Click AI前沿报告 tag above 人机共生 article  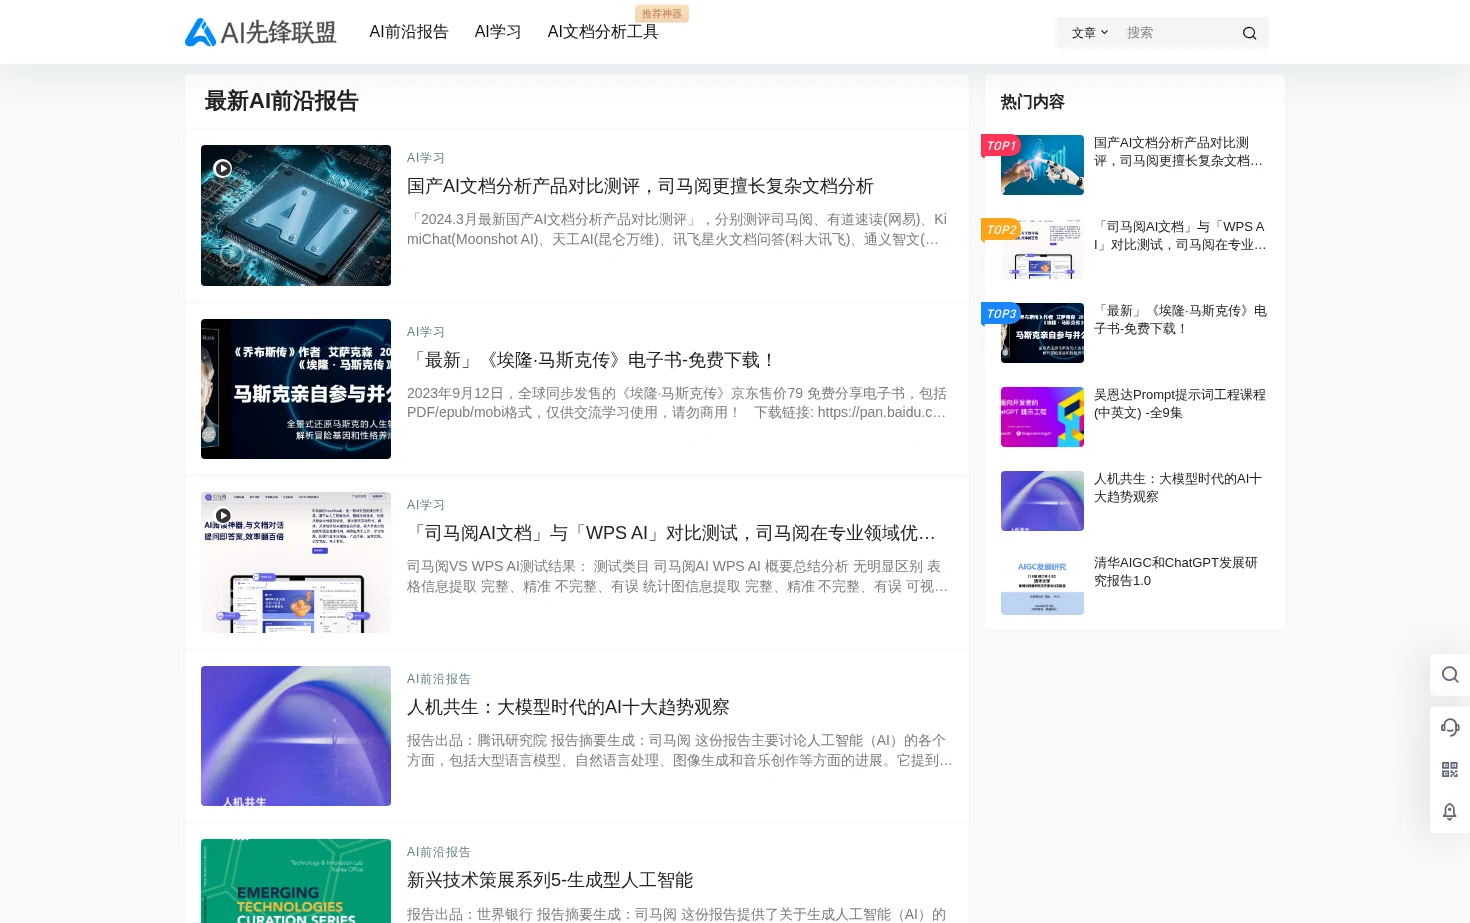click(439, 679)
